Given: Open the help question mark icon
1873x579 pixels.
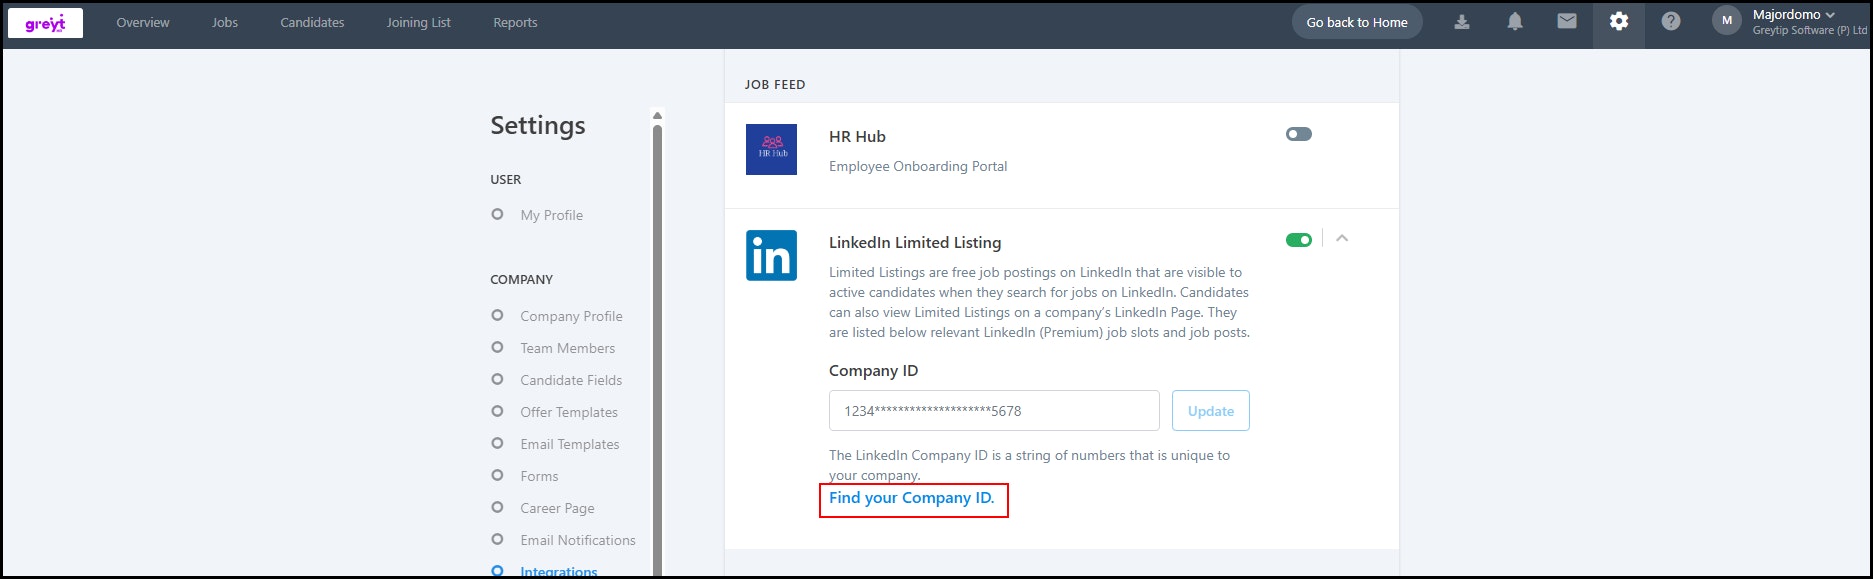Looking at the screenshot, I should coord(1671,22).
